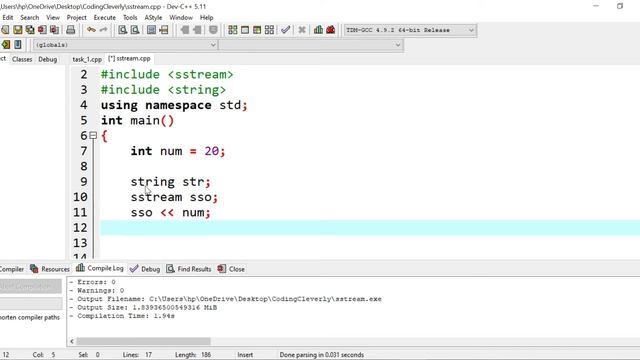Click the Goto Line toolbar icon

164,30
